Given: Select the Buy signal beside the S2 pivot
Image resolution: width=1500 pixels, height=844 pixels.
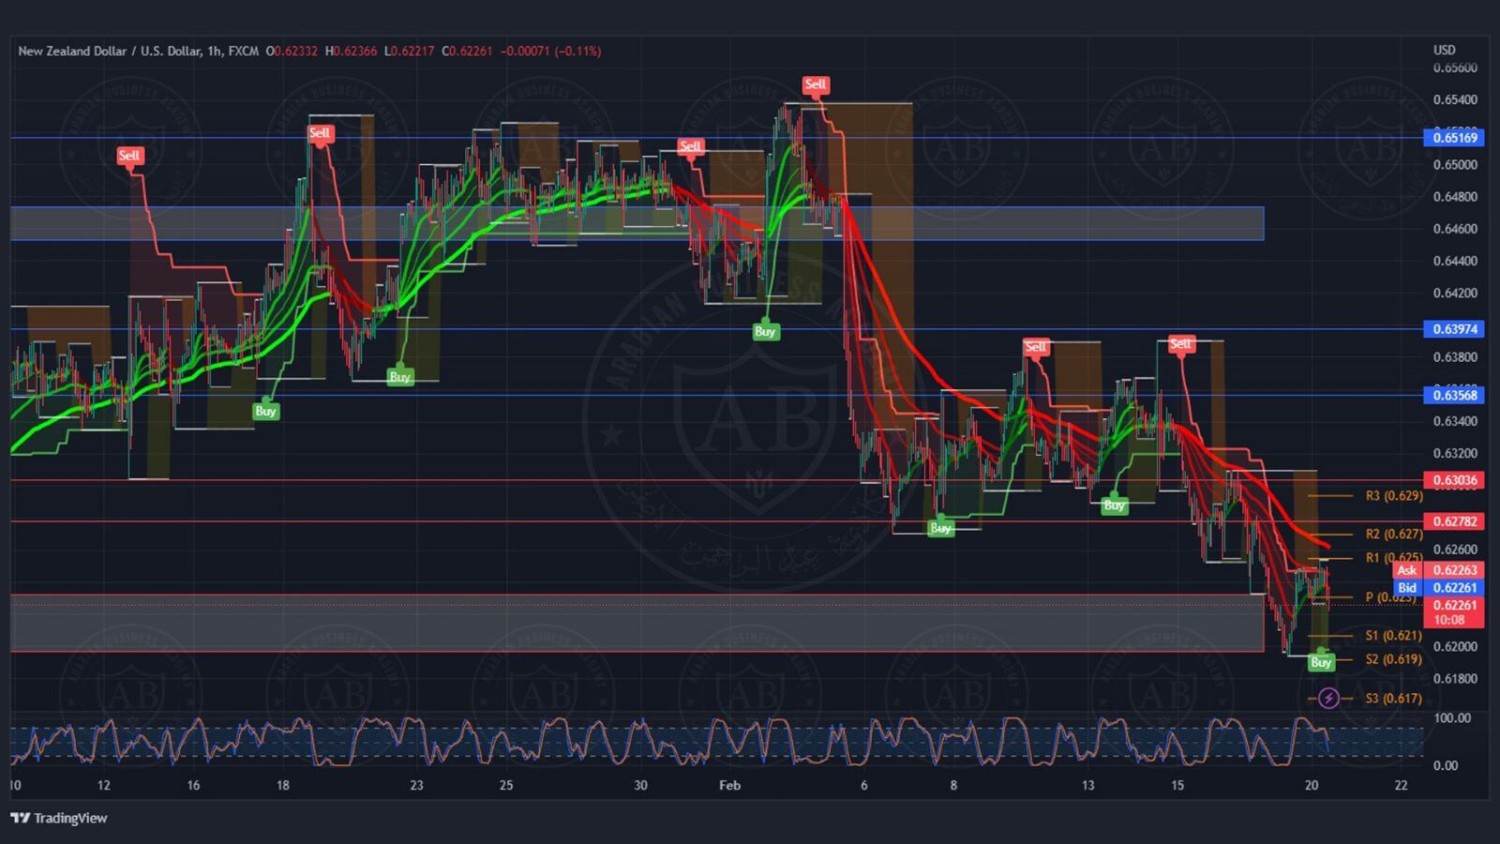Looking at the screenshot, I should click(x=1321, y=662).
